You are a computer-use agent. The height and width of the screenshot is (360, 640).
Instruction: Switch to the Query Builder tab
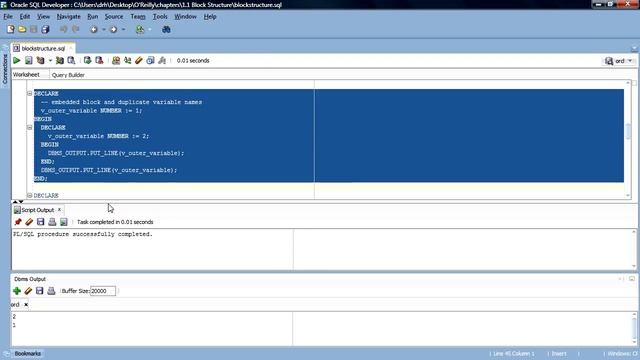68,75
